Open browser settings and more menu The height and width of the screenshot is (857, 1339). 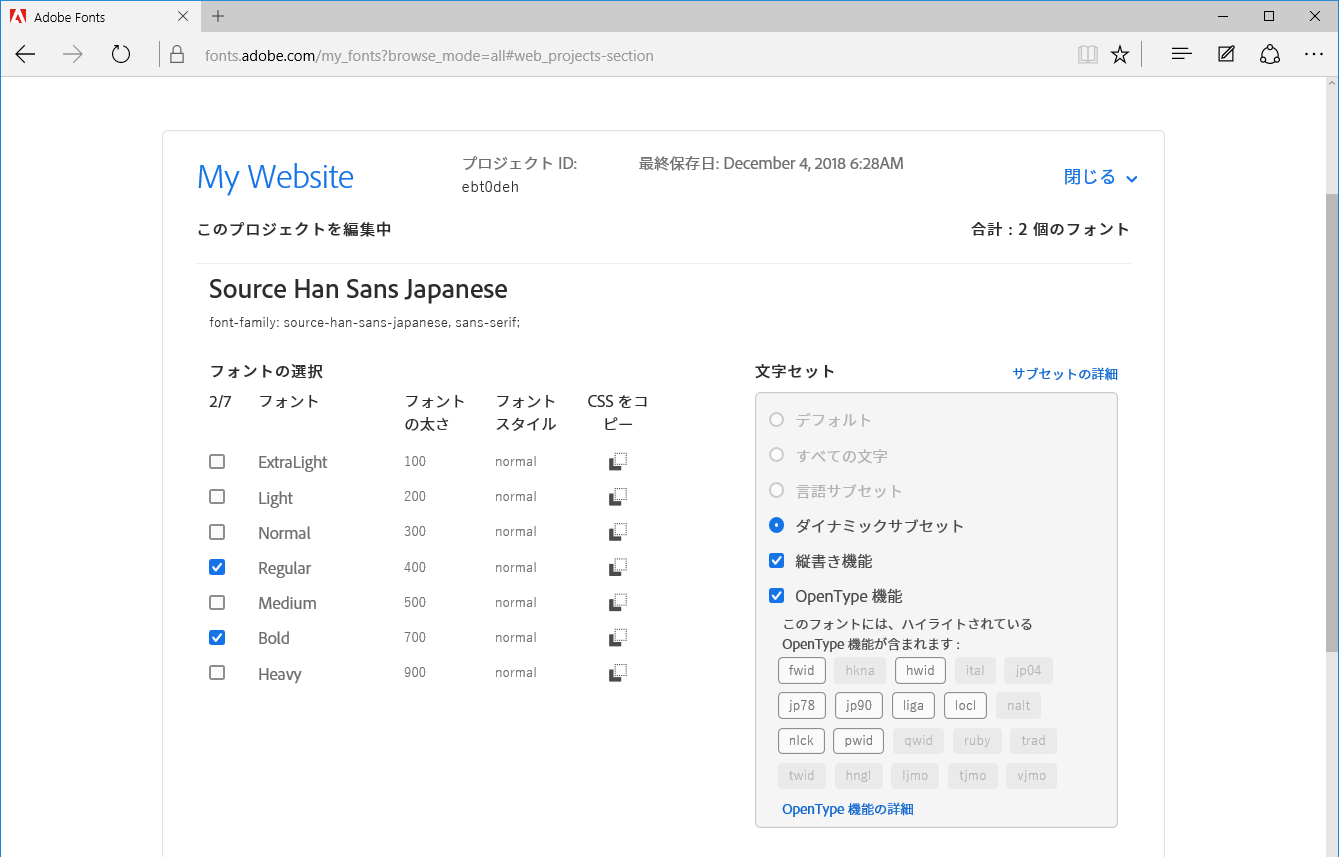pyautogui.click(x=1314, y=55)
